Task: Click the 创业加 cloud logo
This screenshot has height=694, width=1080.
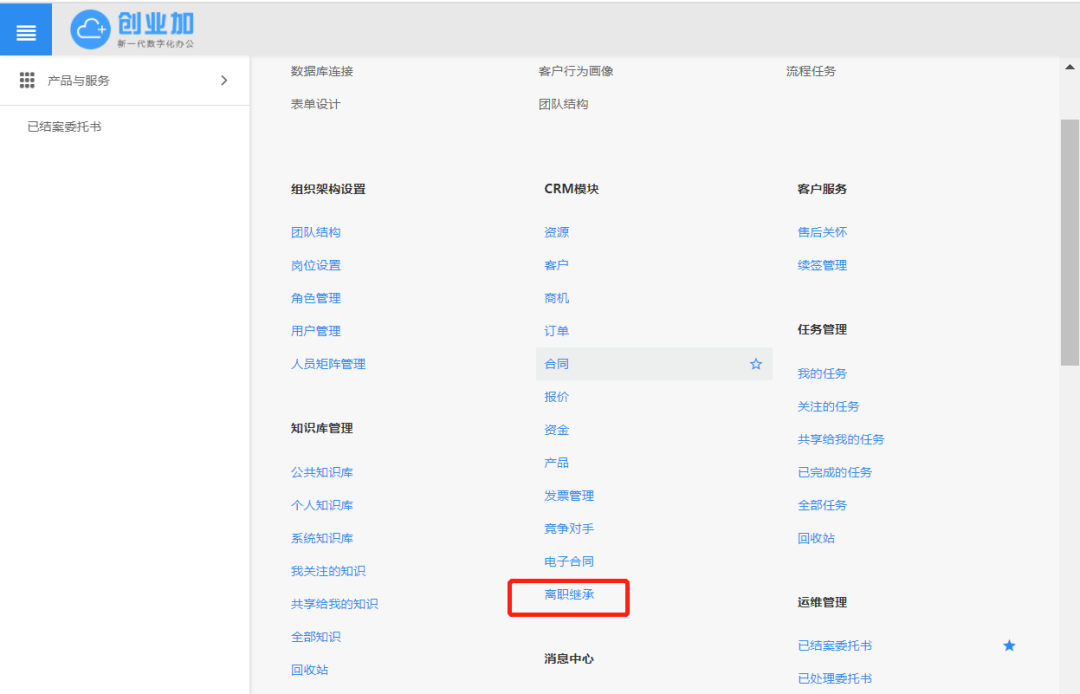Action: click(91, 30)
